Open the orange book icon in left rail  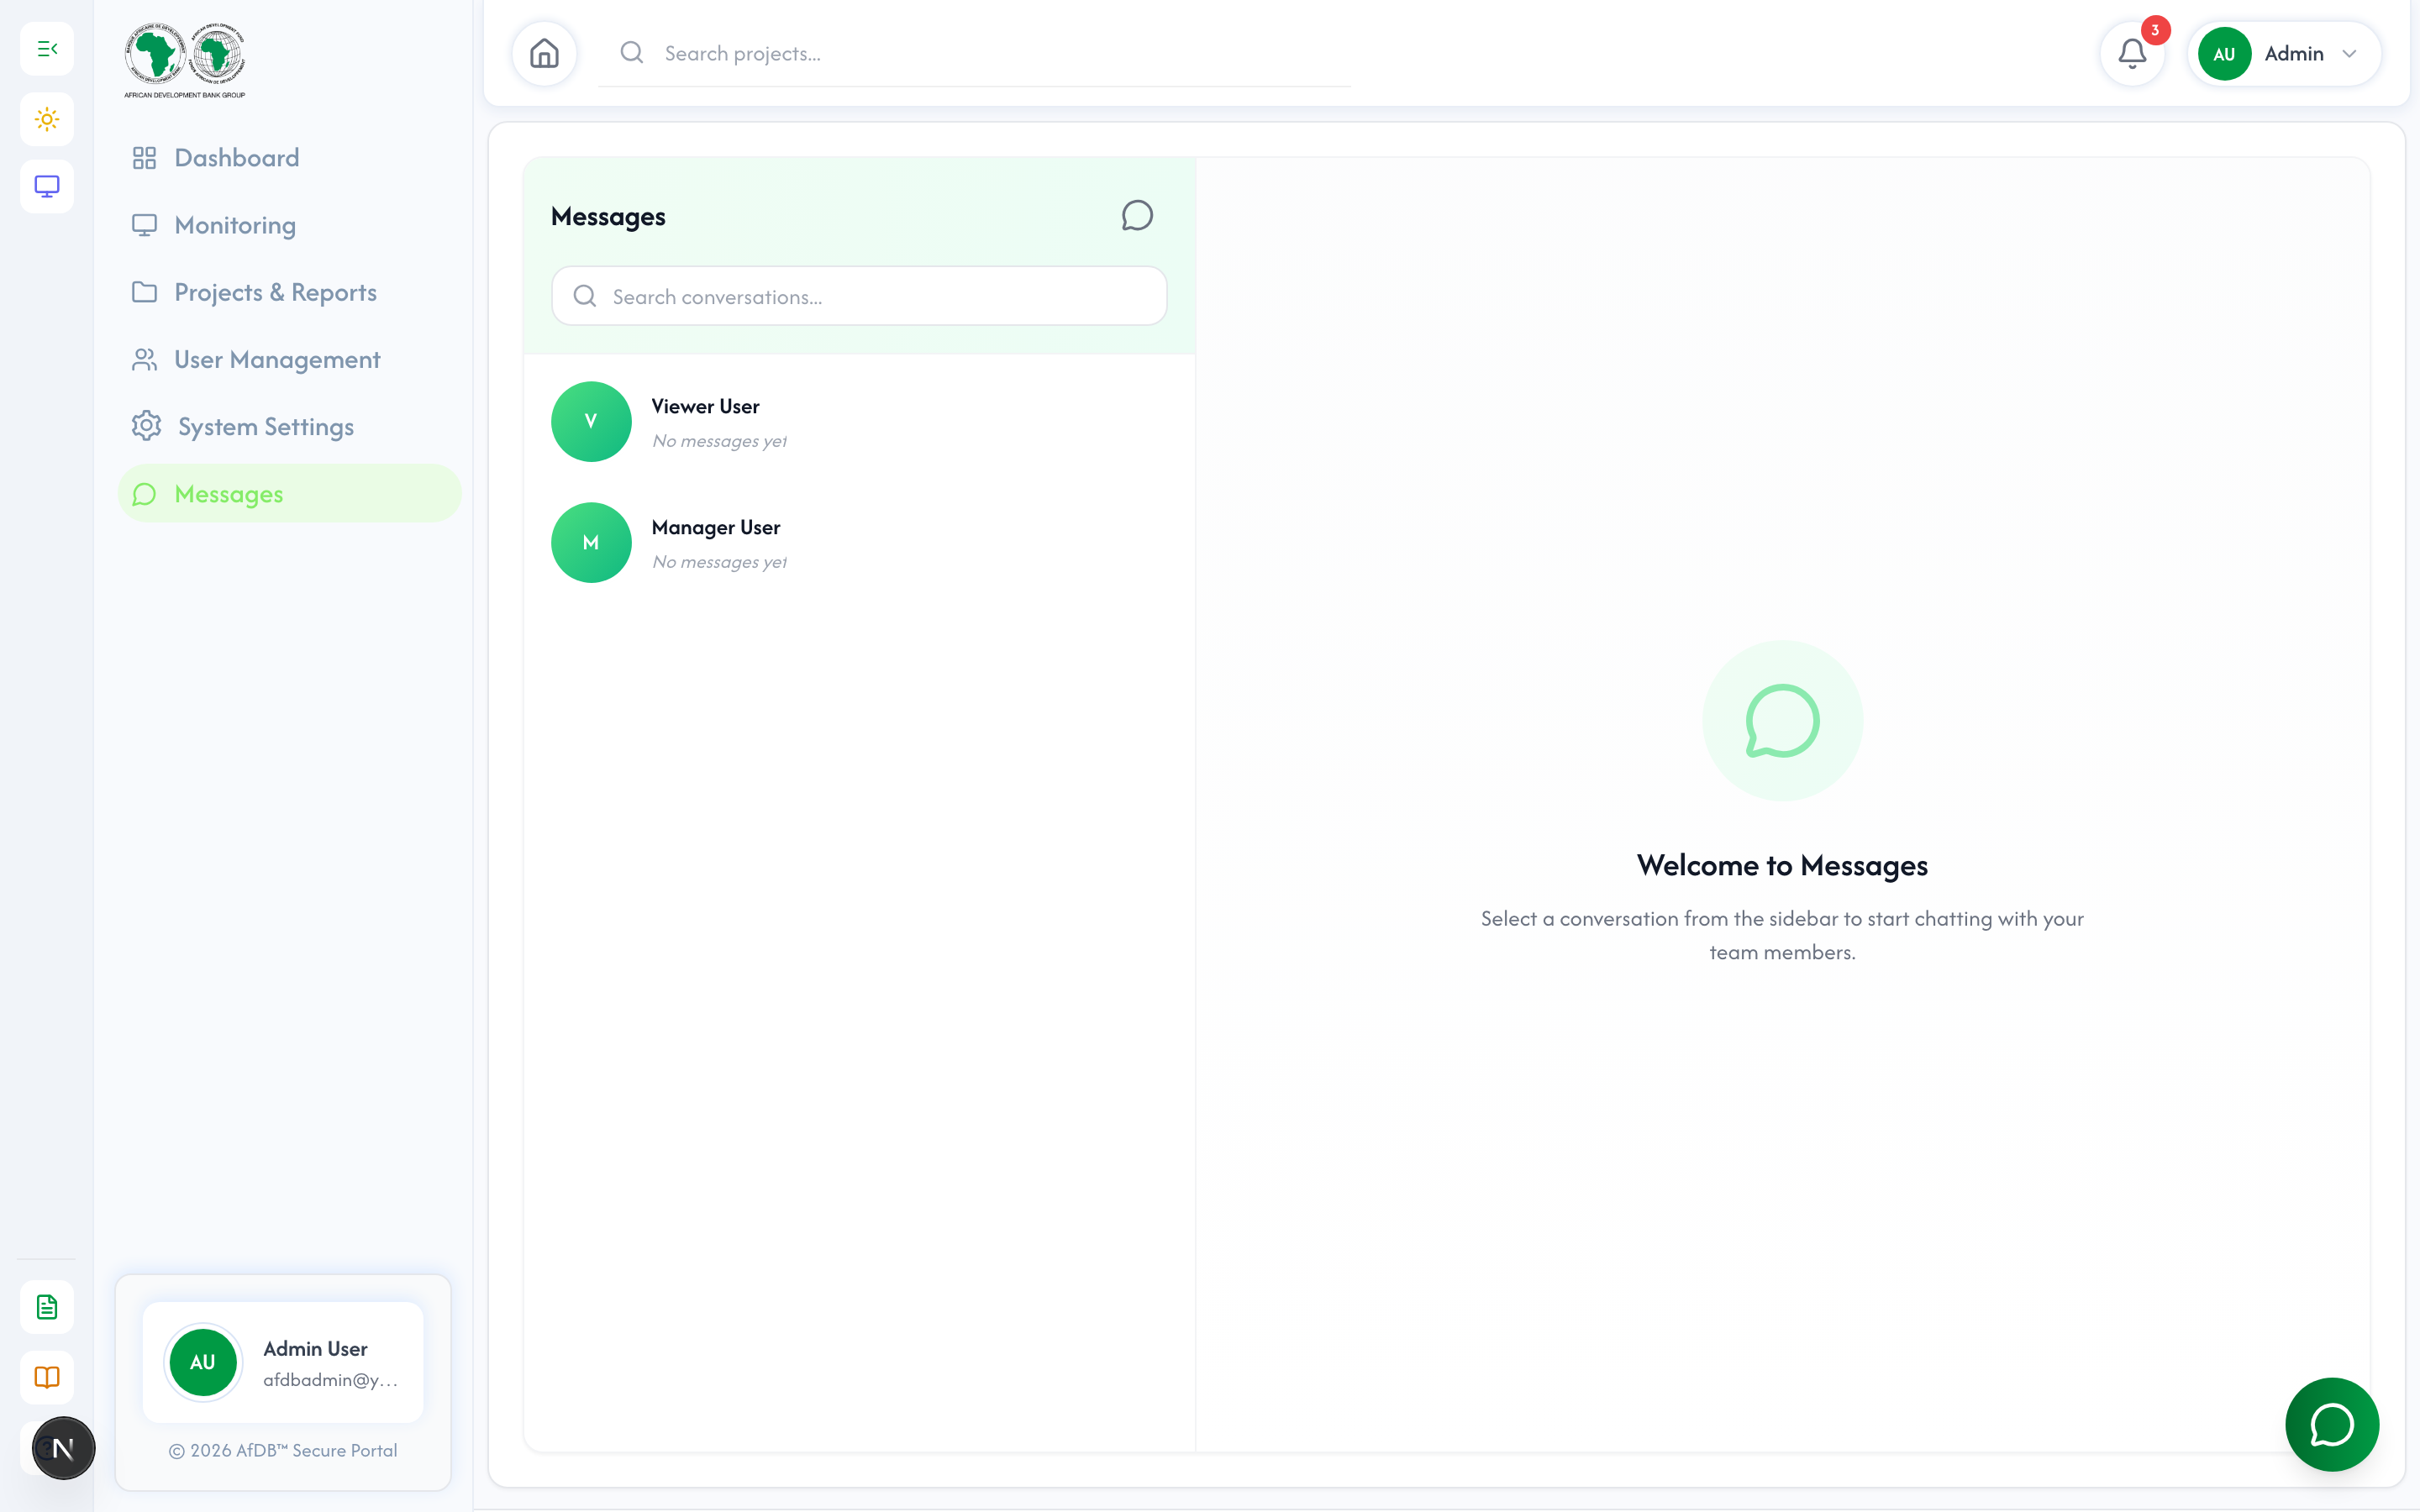(47, 1377)
